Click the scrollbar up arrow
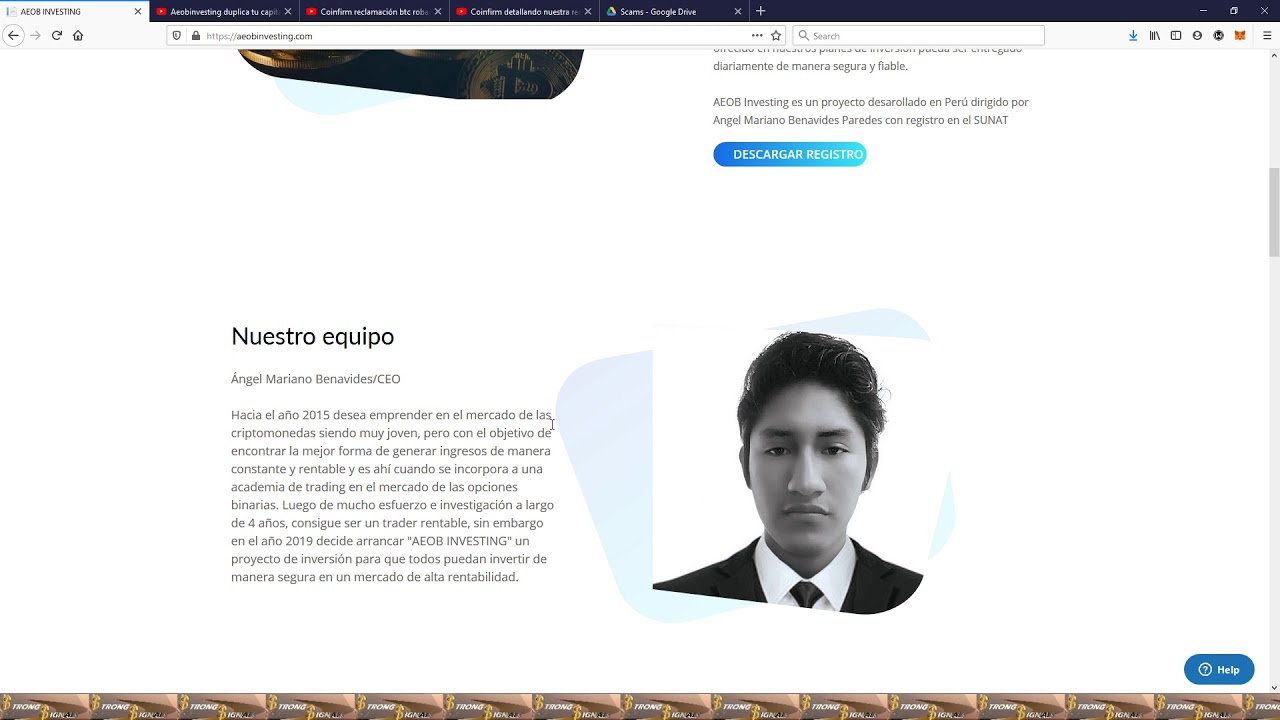Viewport: 1280px width, 720px height. pos(1274,55)
